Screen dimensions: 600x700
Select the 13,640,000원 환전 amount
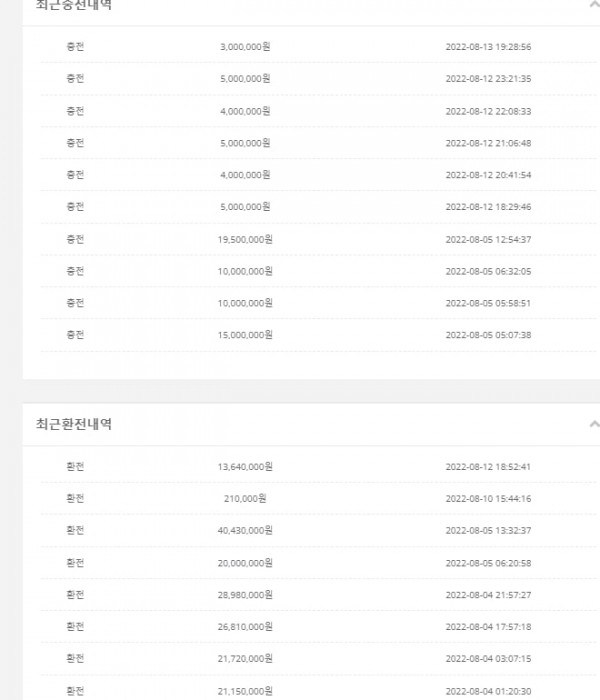pyautogui.click(x=245, y=466)
